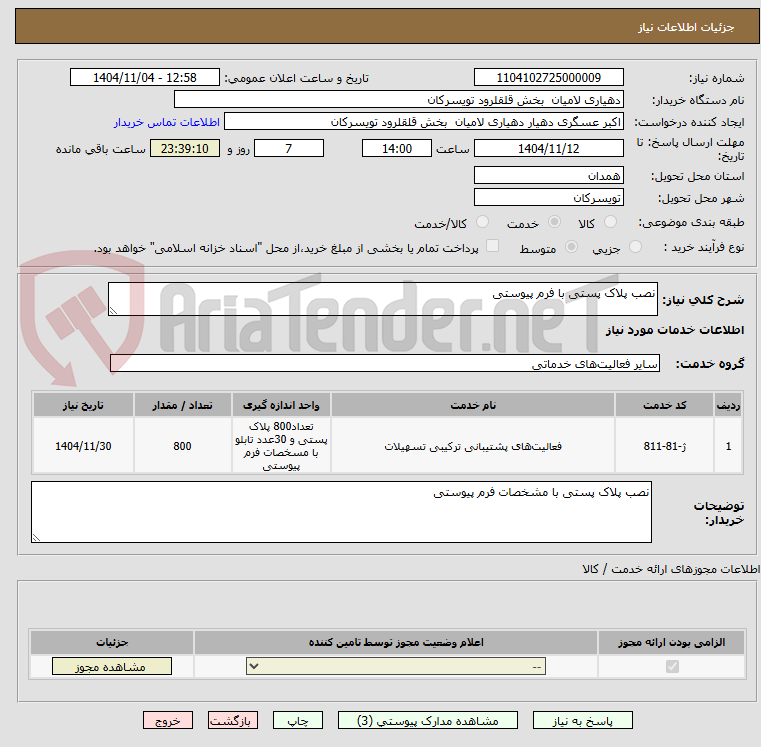Screen dimensions: 761x747
Task: Click the اطلاعات خدمات مورد نیاز heading
Action: coord(675,330)
